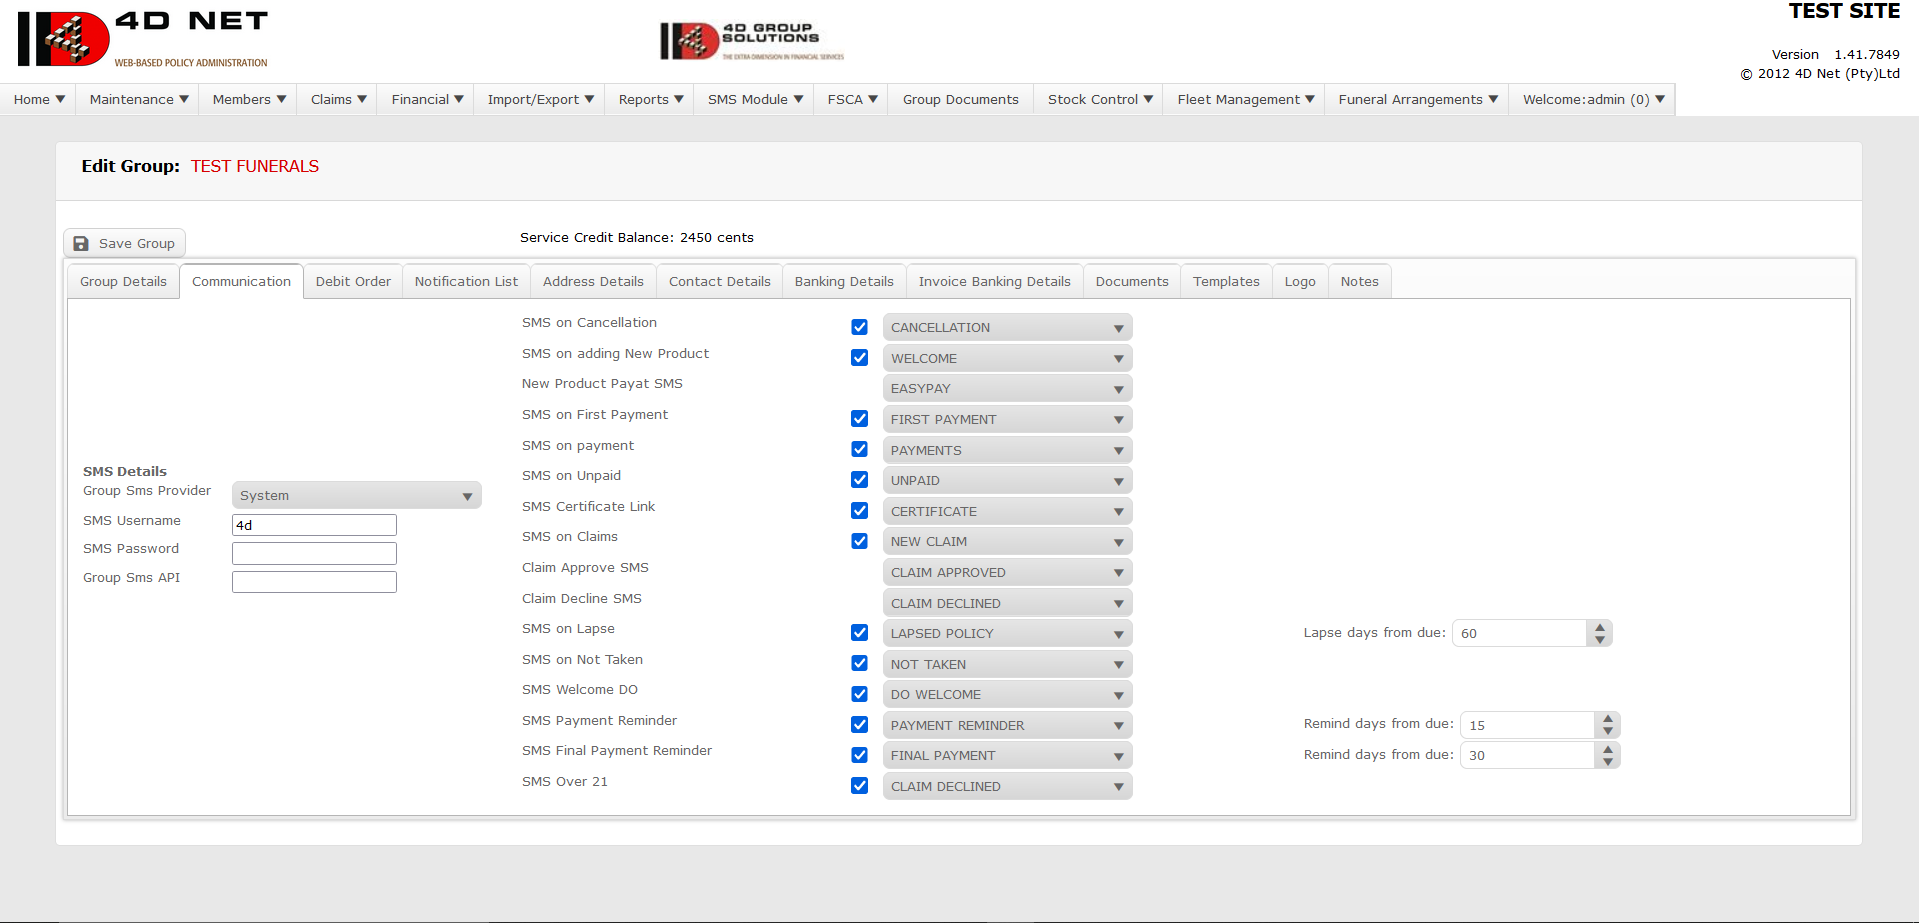Expand the FINAL PAYMENT dropdown

[x=1007, y=755]
